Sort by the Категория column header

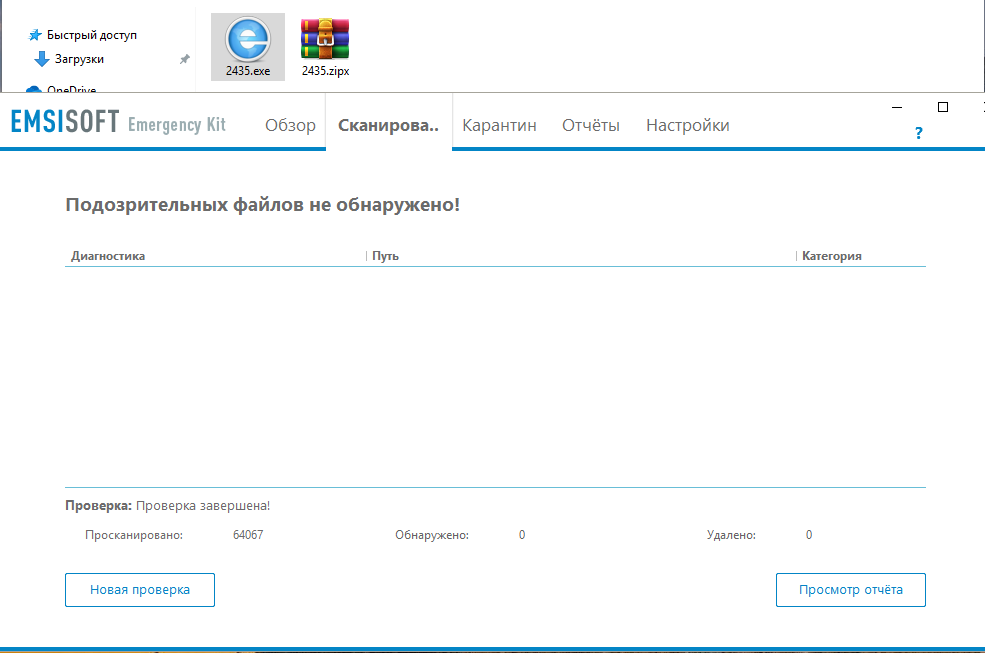pos(832,256)
